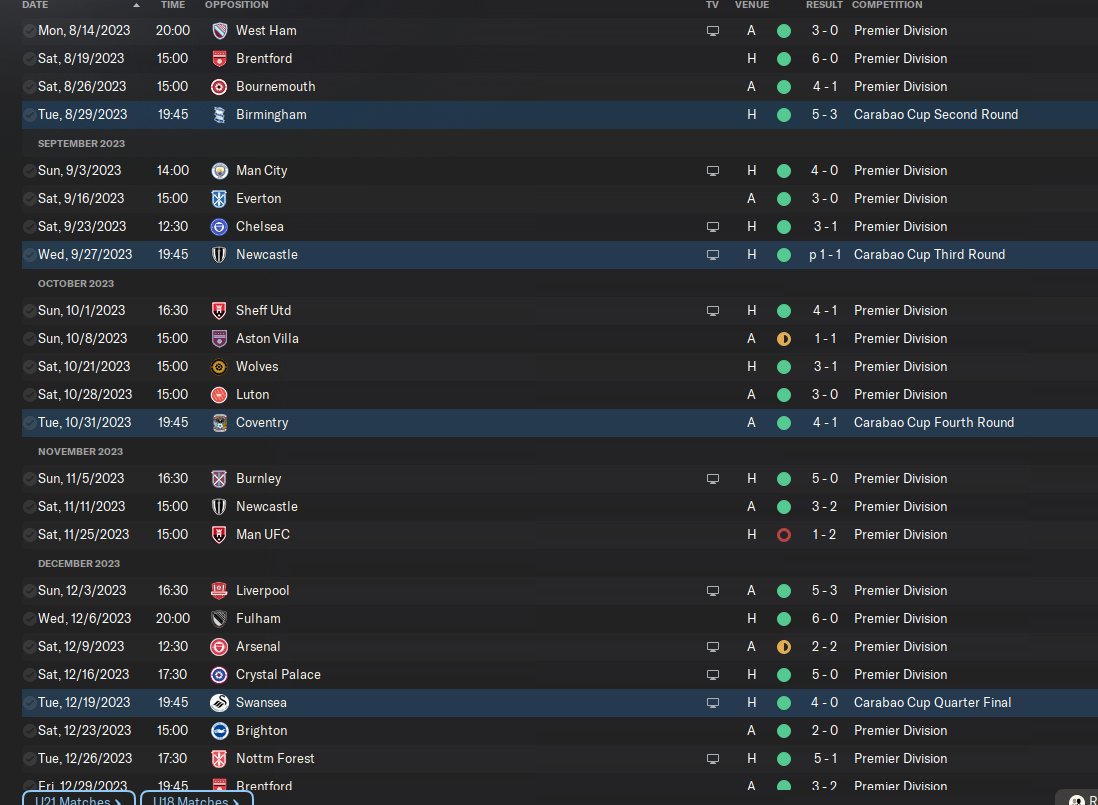Open the Man UFC opposition link
This screenshot has width=1098, height=805.
point(262,535)
